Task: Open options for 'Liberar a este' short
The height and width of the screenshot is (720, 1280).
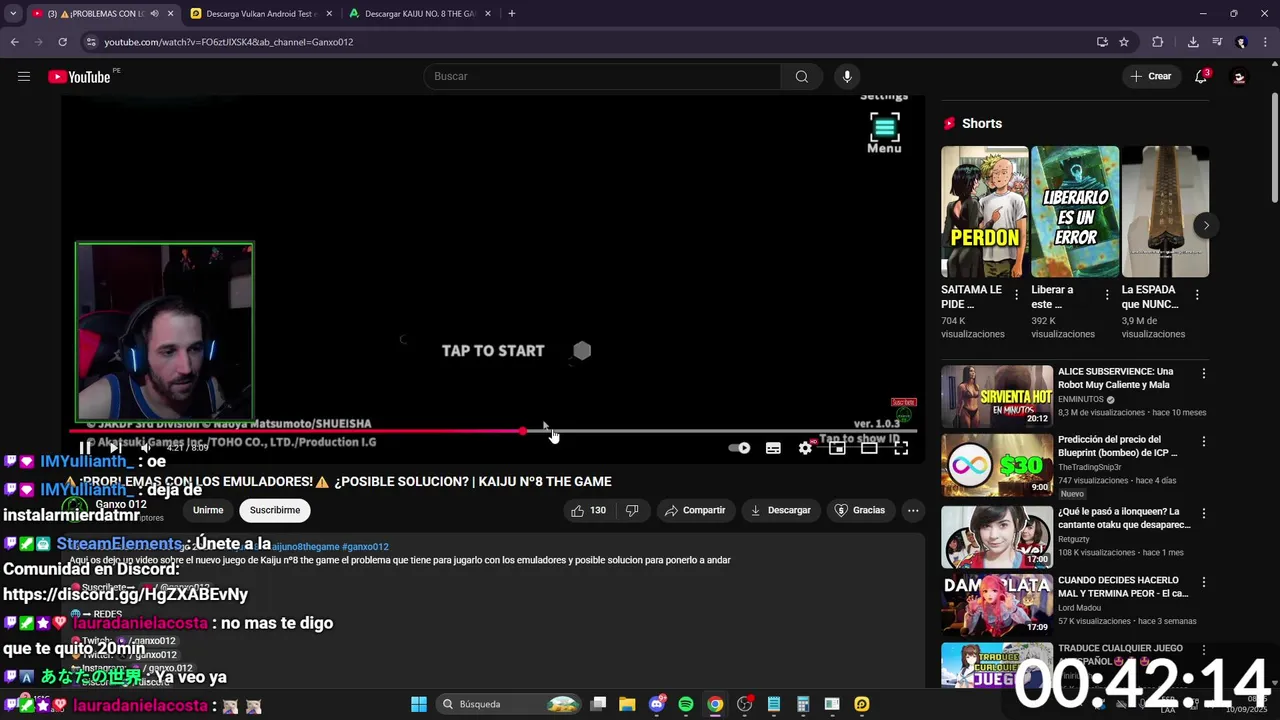Action: pyautogui.click(x=1107, y=295)
